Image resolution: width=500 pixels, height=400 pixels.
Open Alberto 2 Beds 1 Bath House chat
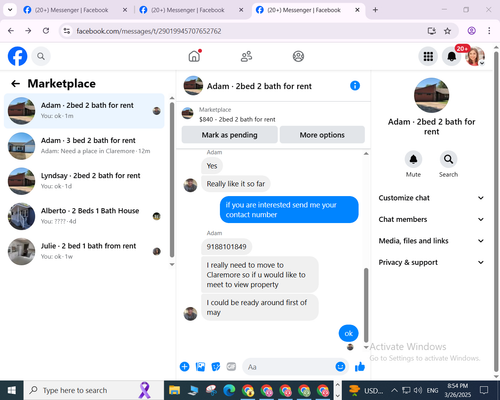point(84,216)
